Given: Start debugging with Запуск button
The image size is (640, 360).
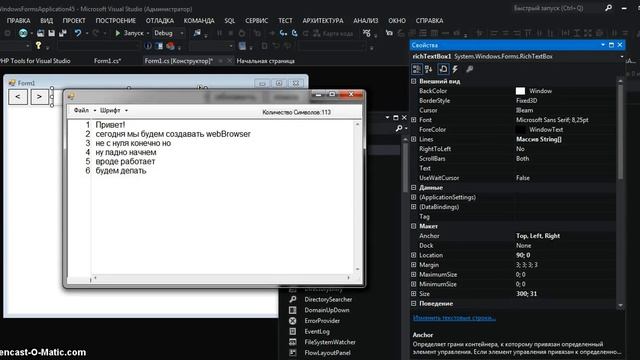Looking at the screenshot, I should point(129,33).
